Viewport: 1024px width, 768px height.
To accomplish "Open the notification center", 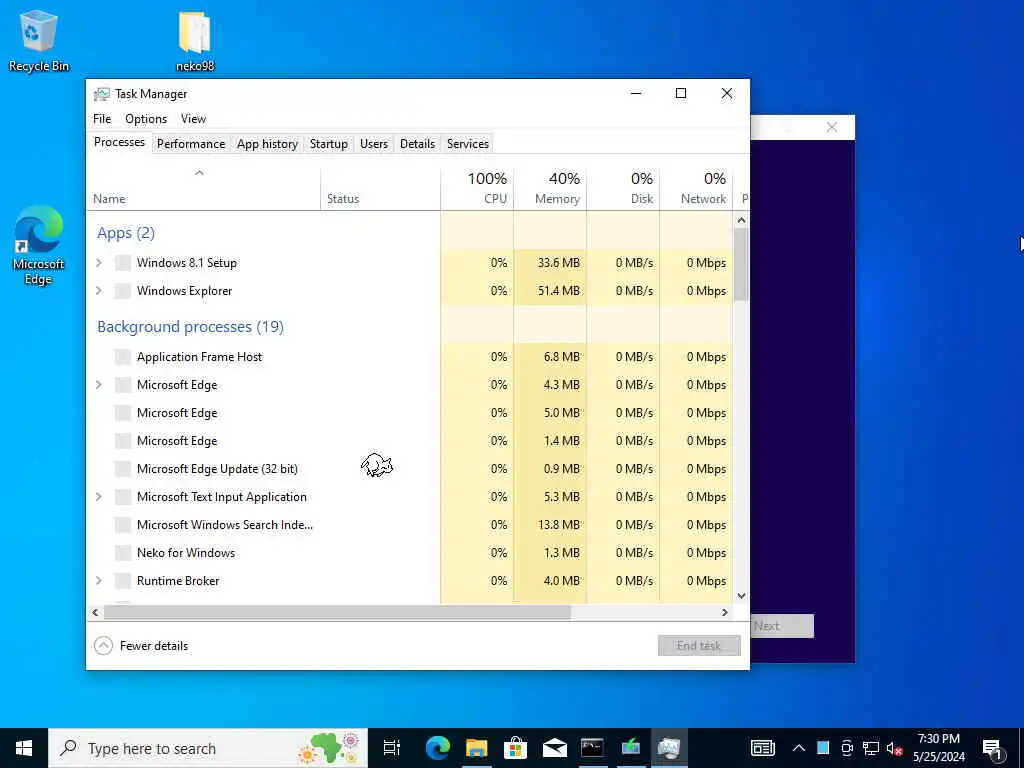I will pyautogui.click(x=992, y=748).
